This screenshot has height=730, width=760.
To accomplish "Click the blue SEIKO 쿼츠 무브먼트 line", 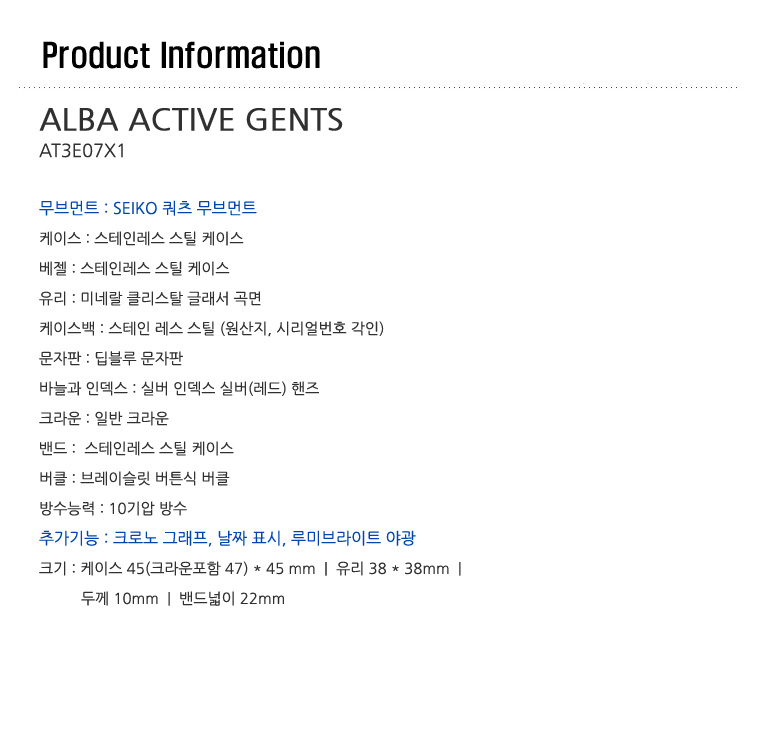I will (147, 208).
